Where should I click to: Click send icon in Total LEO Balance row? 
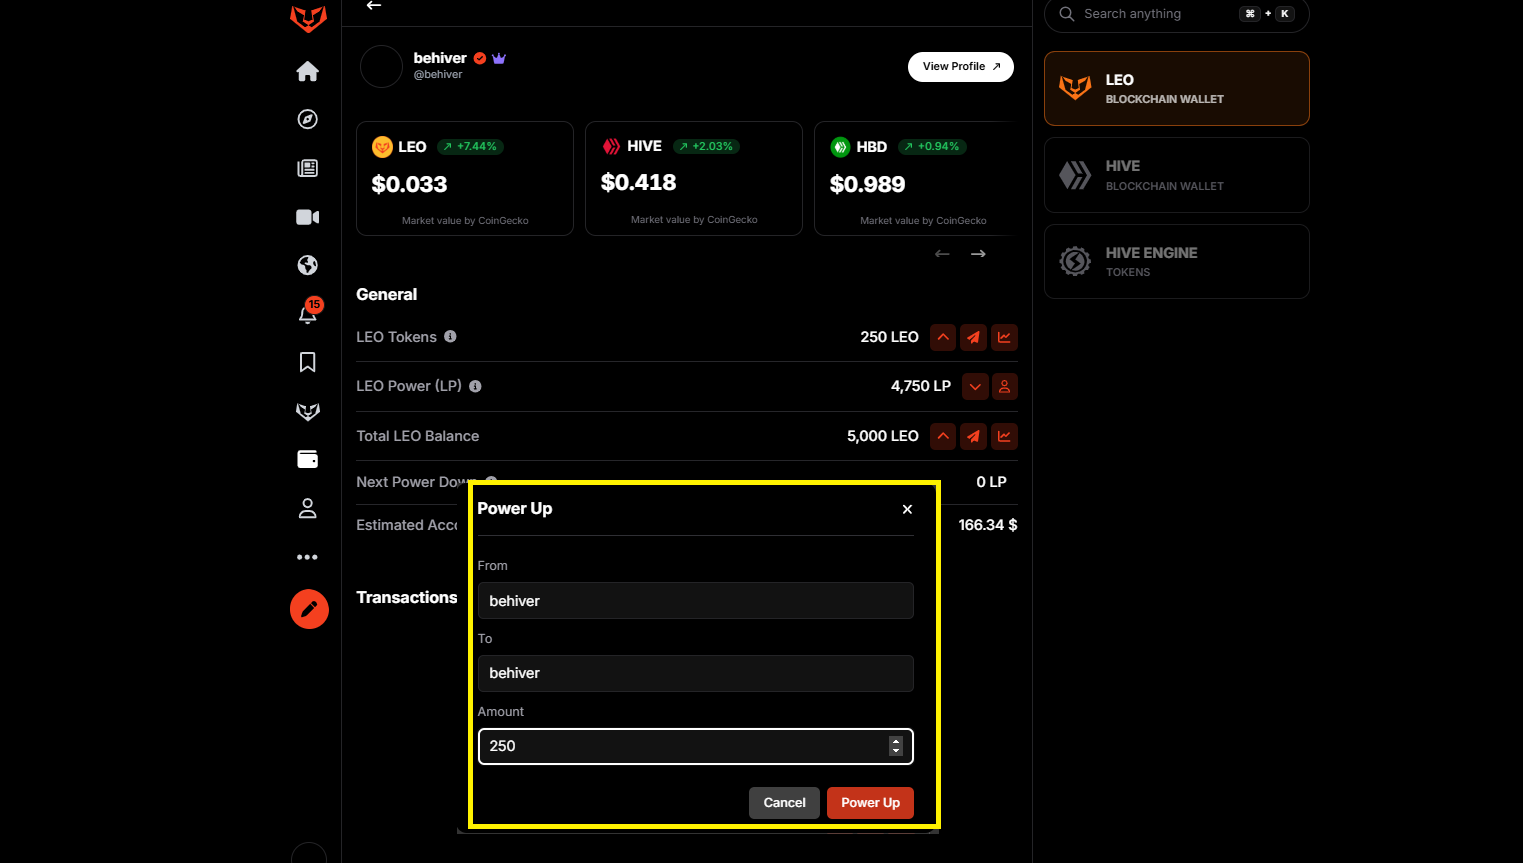pyautogui.click(x=974, y=436)
